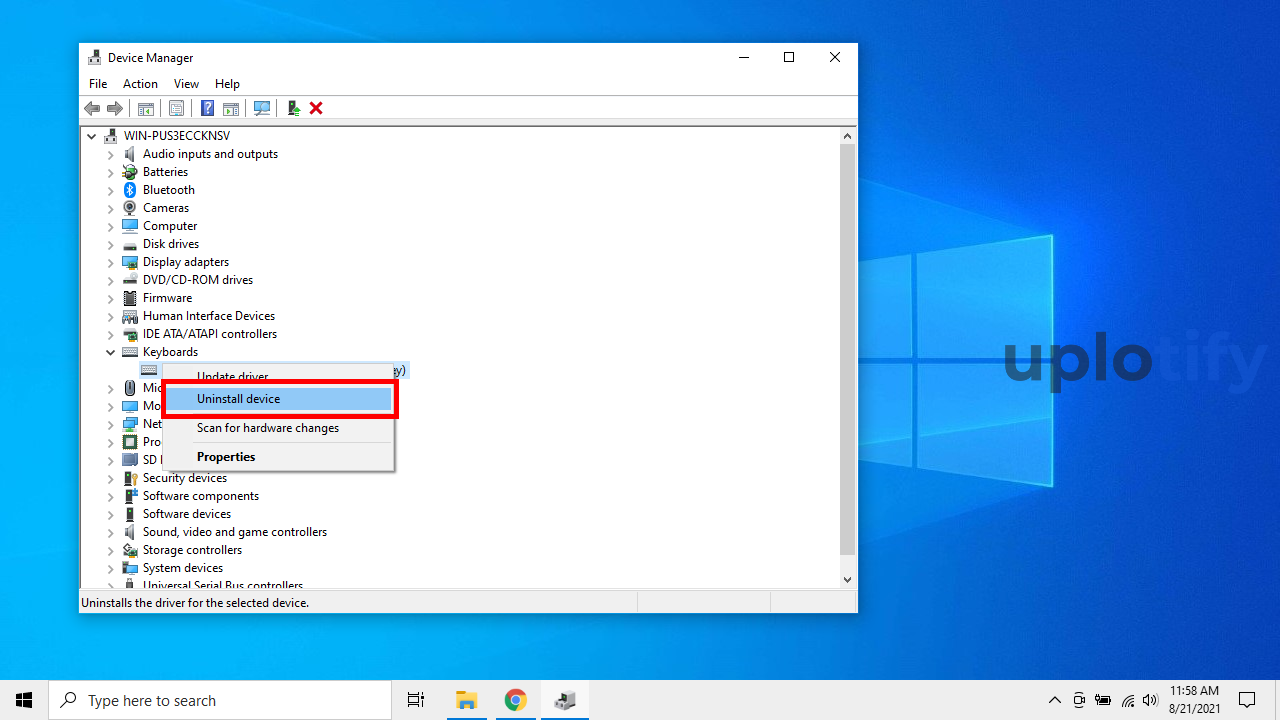The width and height of the screenshot is (1280, 720).
Task: Open the Windows Start menu
Action: pyautogui.click(x=24, y=700)
